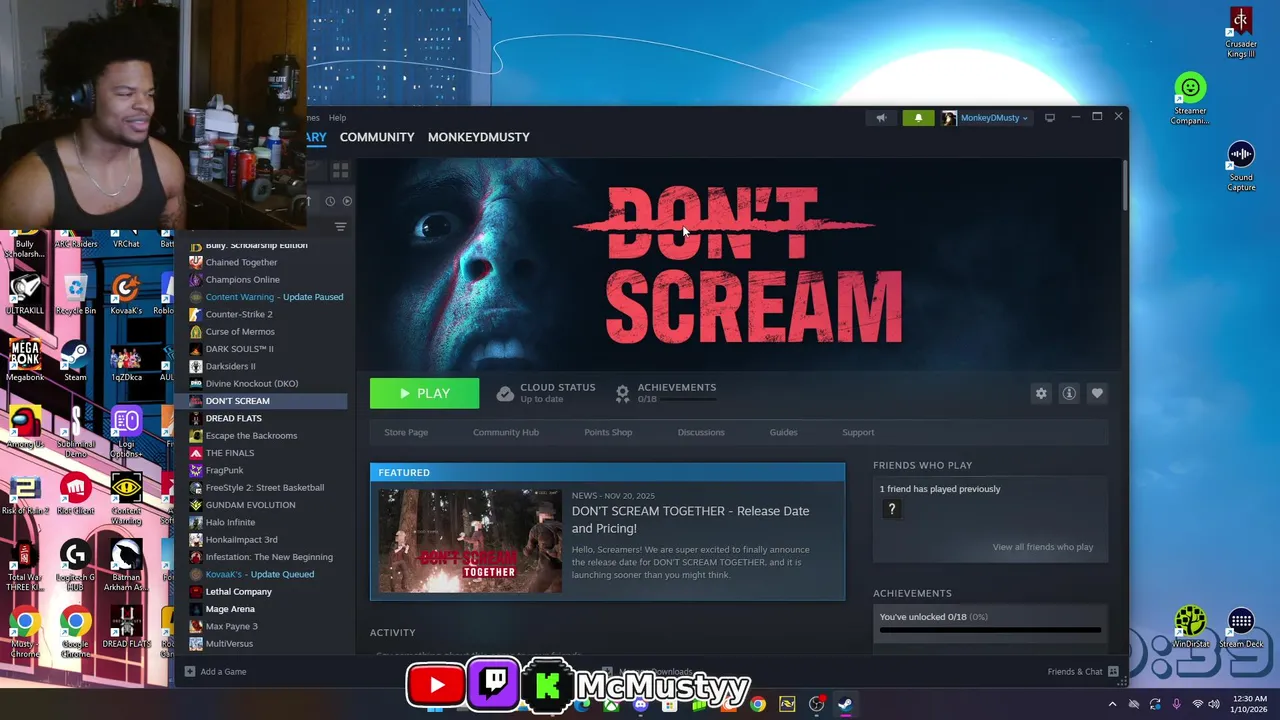Viewport: 1280px width, 720px height.
Task: Go to Points Shop
Action: click(608, 432)
